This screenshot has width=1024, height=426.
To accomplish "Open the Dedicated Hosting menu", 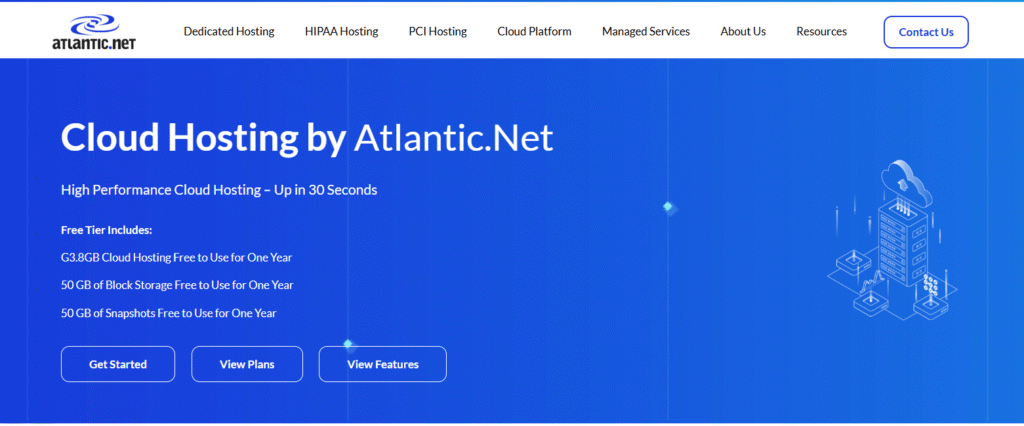I will [229, 32].
